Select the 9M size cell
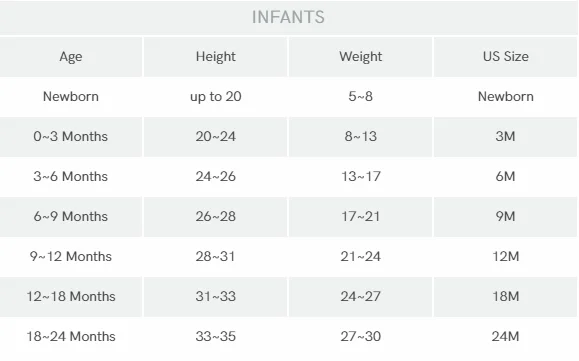Image resolution: width=579 pixels, height=361 pixels. click(x=506, y=216)
